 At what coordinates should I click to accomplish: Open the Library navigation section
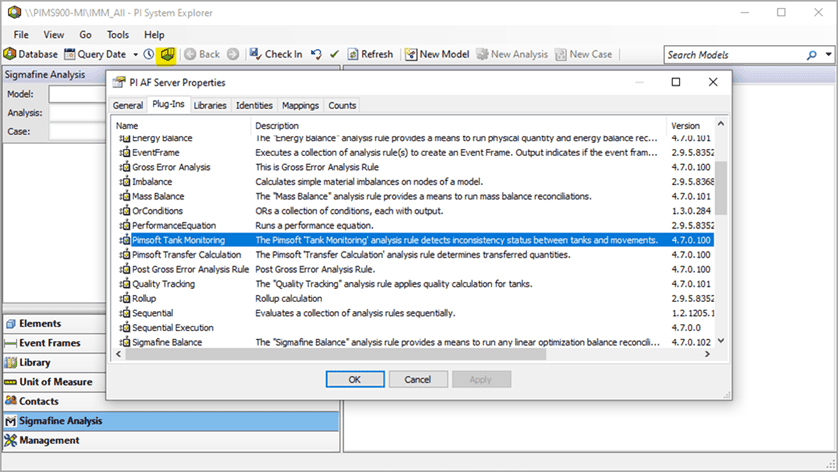tap(55, 362)
